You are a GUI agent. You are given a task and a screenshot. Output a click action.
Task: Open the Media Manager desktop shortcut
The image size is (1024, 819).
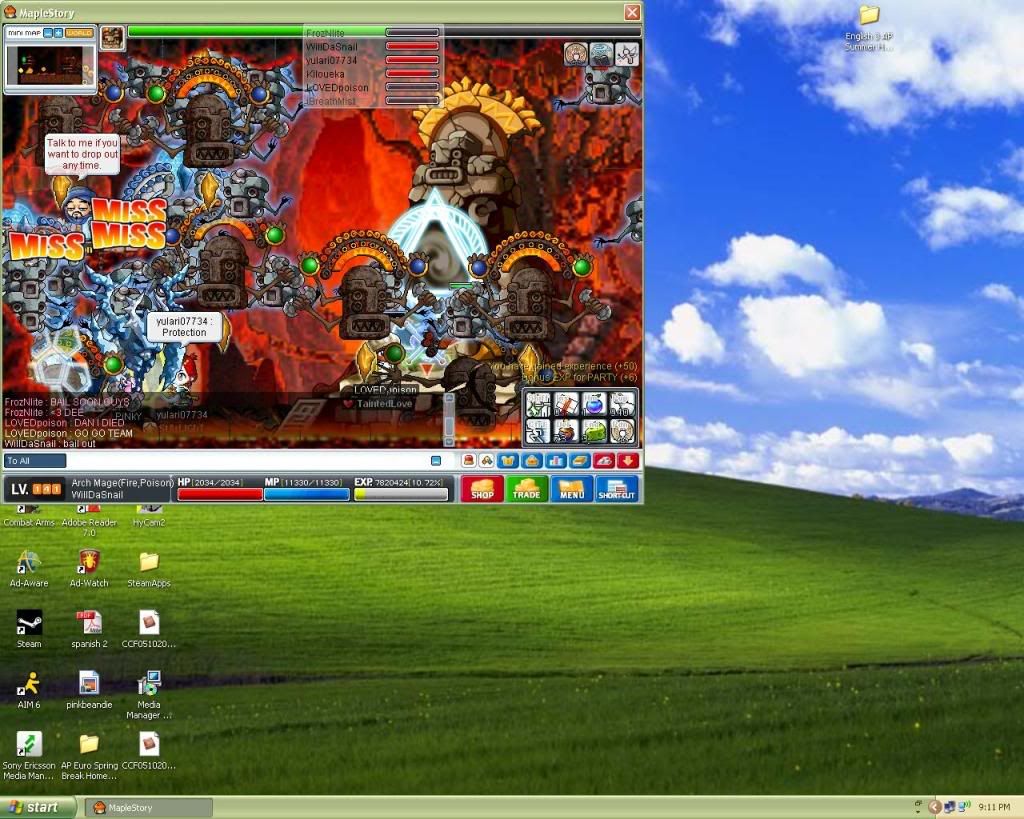coord(149,696)
